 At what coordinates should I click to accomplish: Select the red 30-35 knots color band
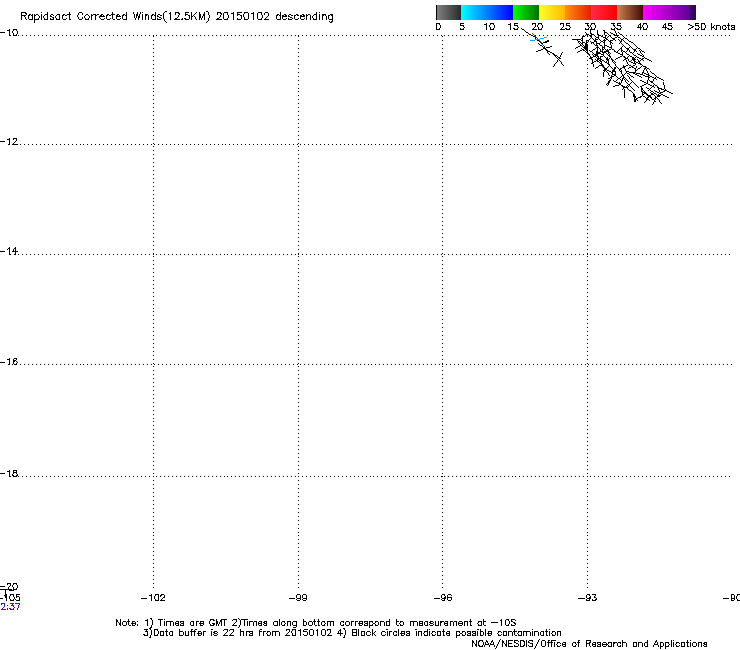pyautogui.click(x=604, y=12)
